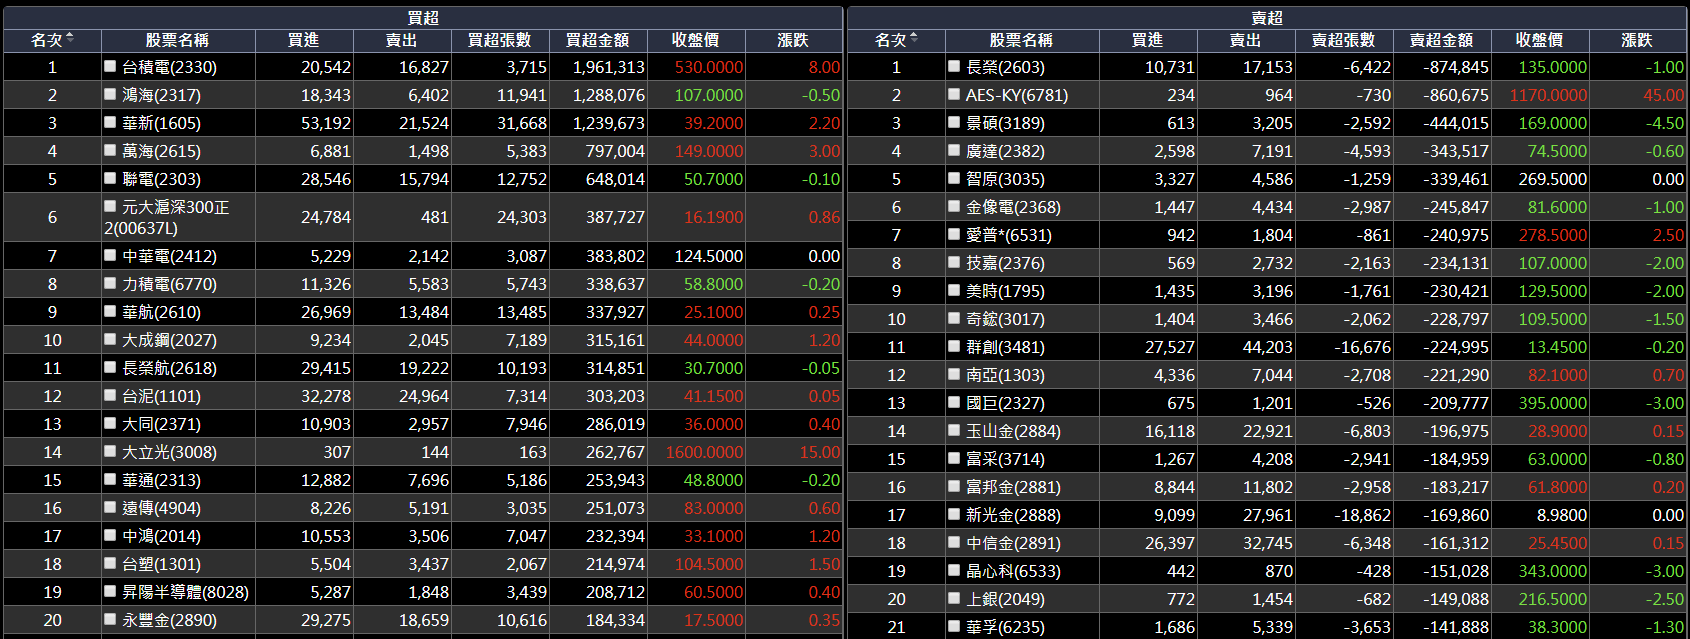1690x639 pixels.
Task: Open stock 中鴻(2014)
Action: 161,536
